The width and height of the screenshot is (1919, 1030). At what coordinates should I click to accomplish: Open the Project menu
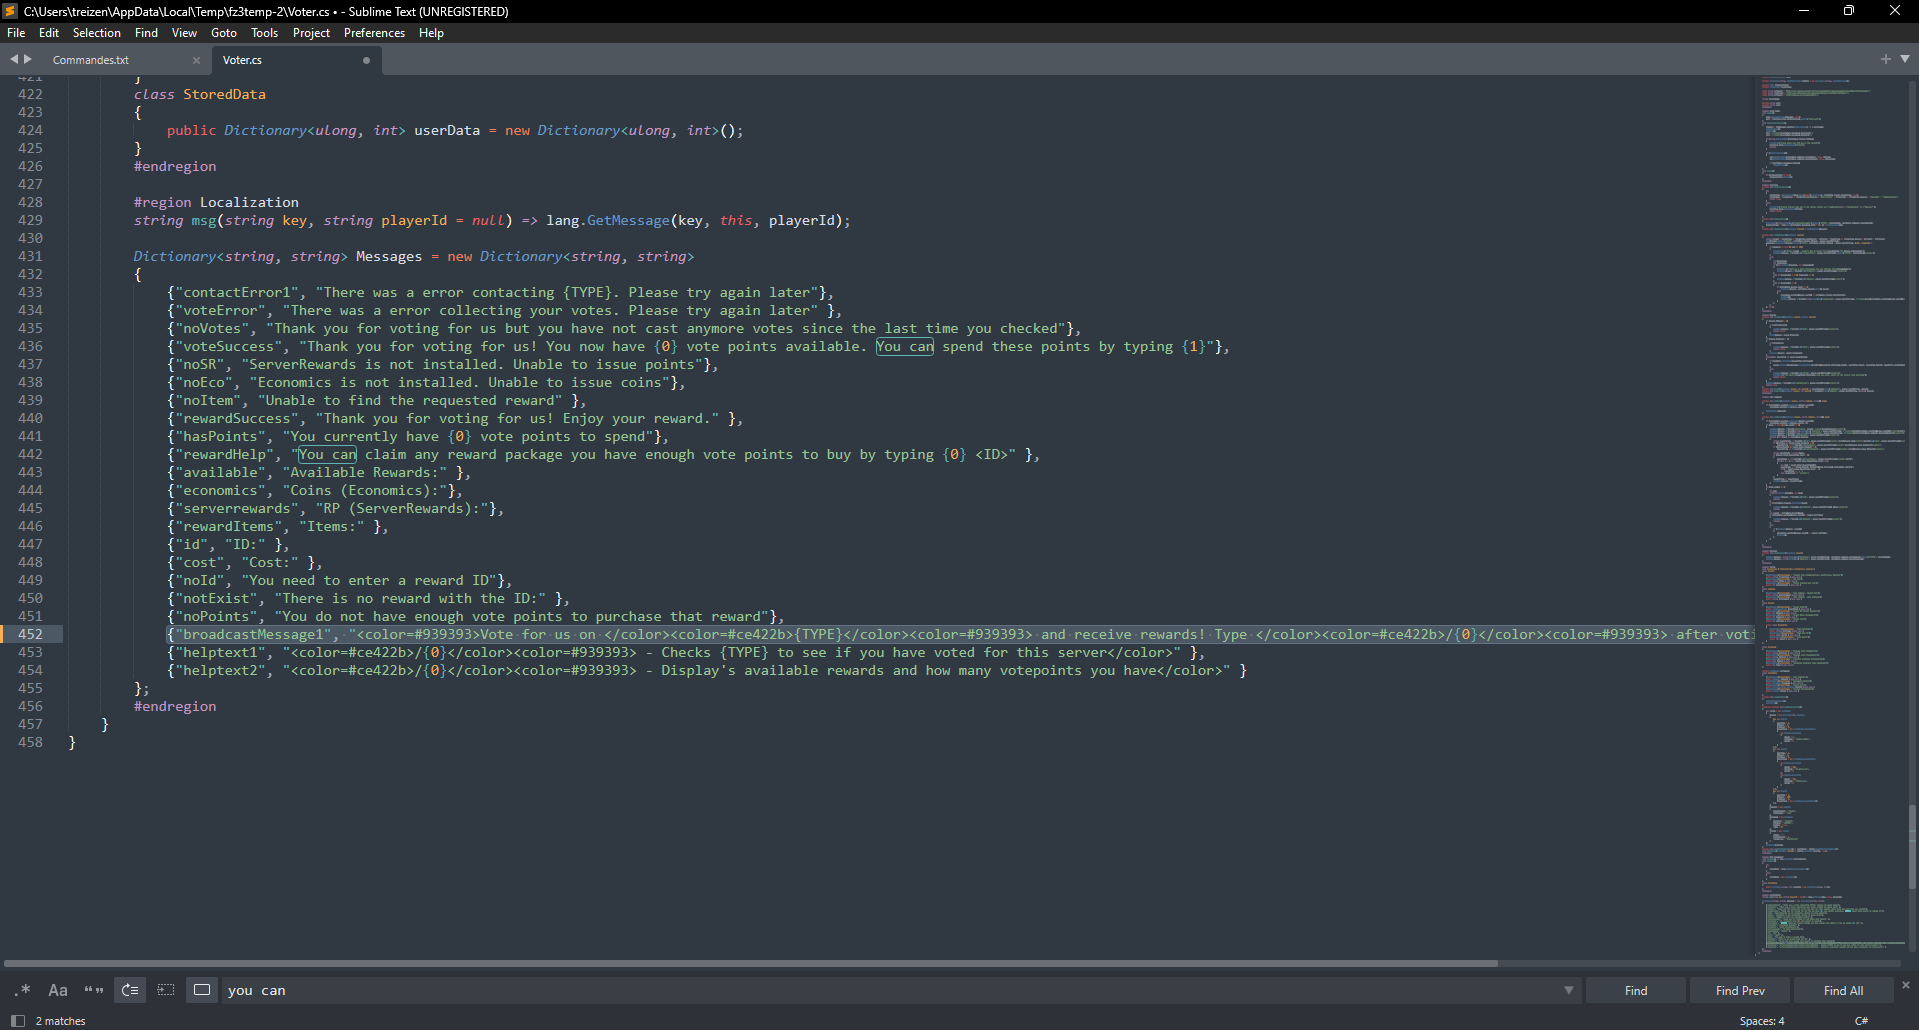pyautogui.click(x=311, y=33)
